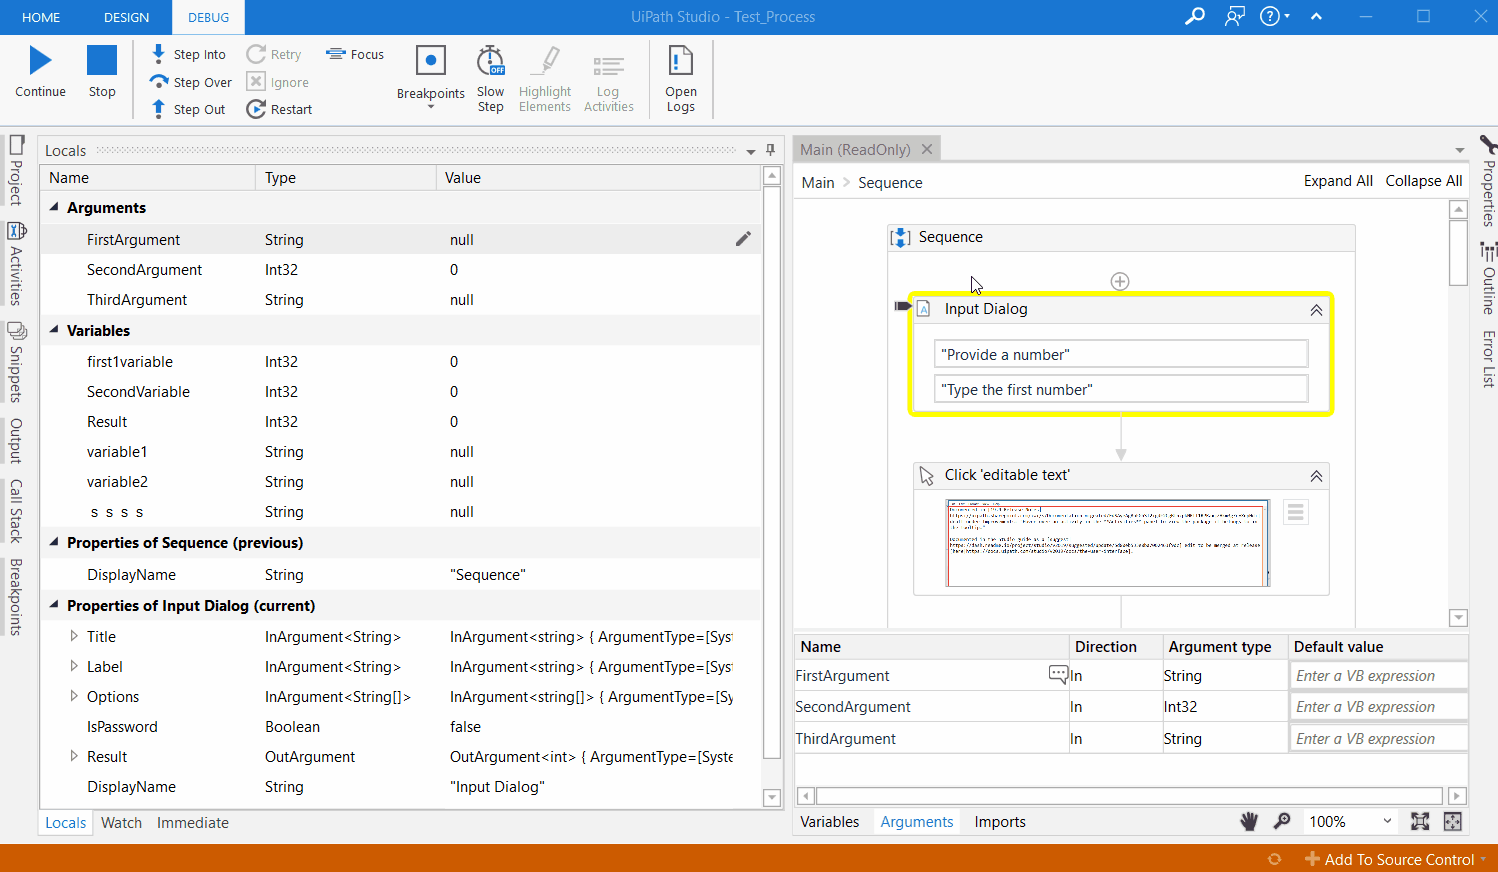Restart the debug execution
1498x872 pixels.
tap(280, 109)
